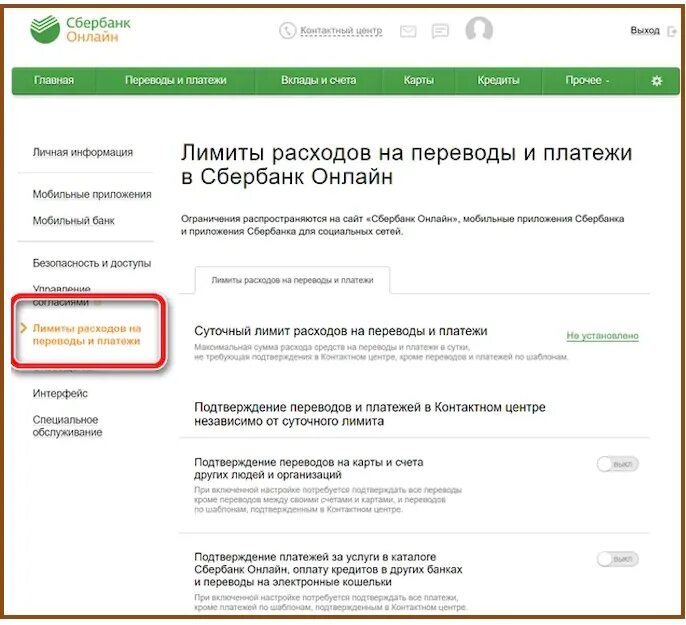Click the logout door icon
The height and width of the screenshot is (625, 686).
point(672,31)
